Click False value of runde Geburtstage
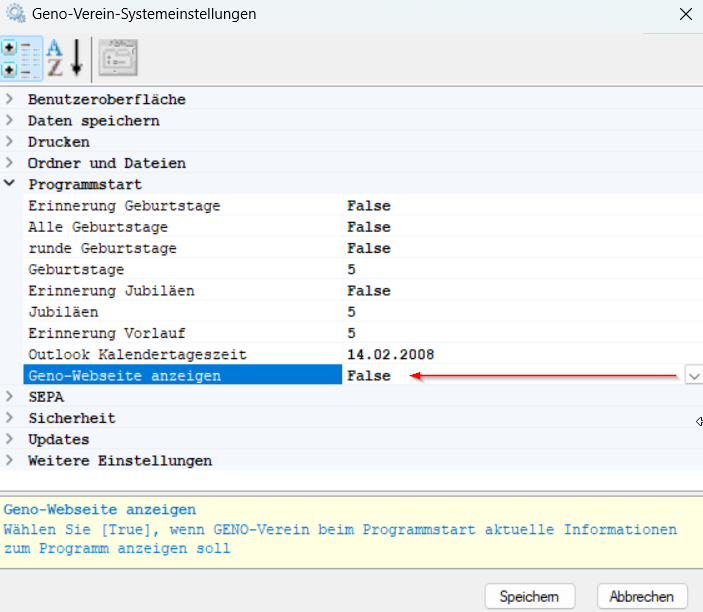Screen dimensions: 703x612 (369, 248)
